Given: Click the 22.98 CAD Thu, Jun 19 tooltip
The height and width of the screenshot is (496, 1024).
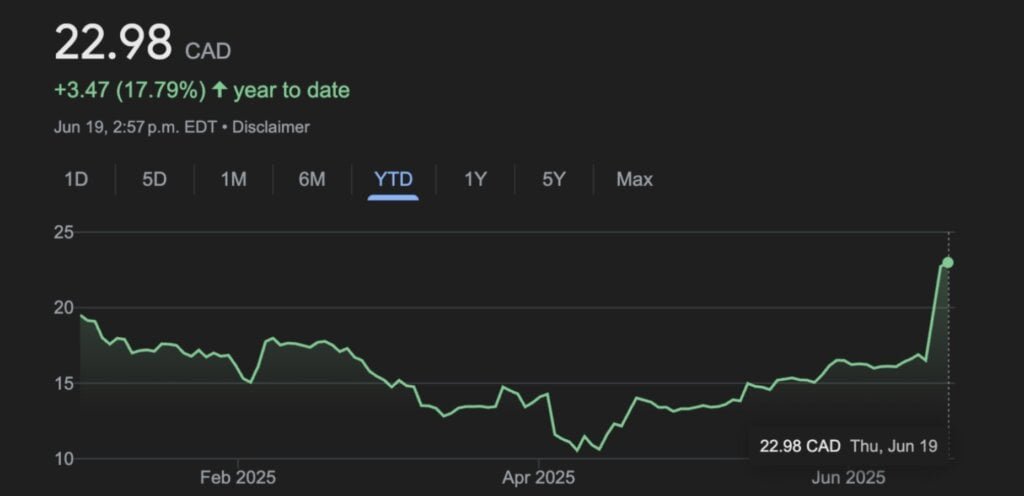Looking at the screenshot, I should [x=848, y=446].
